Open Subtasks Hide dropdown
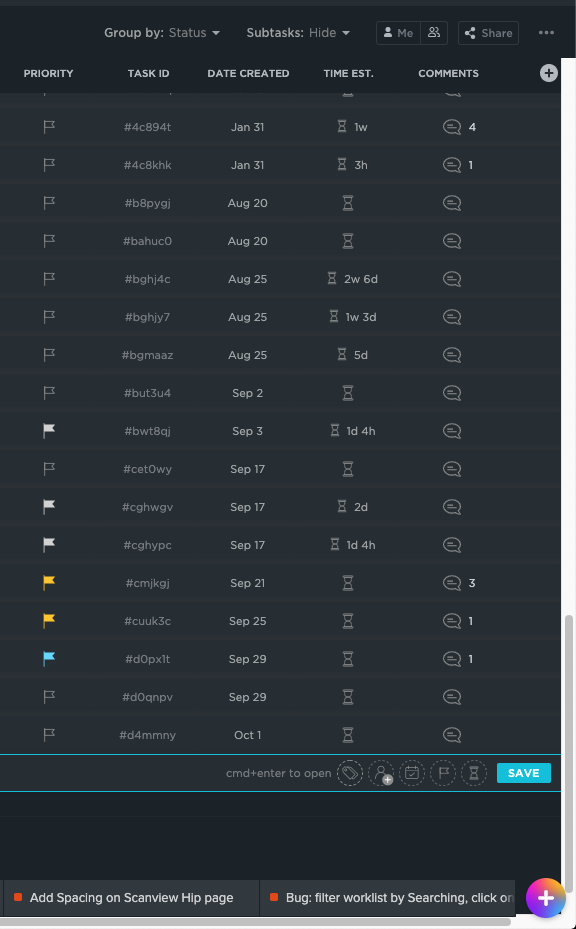This screenshot has width=576, height=929. 298,33
